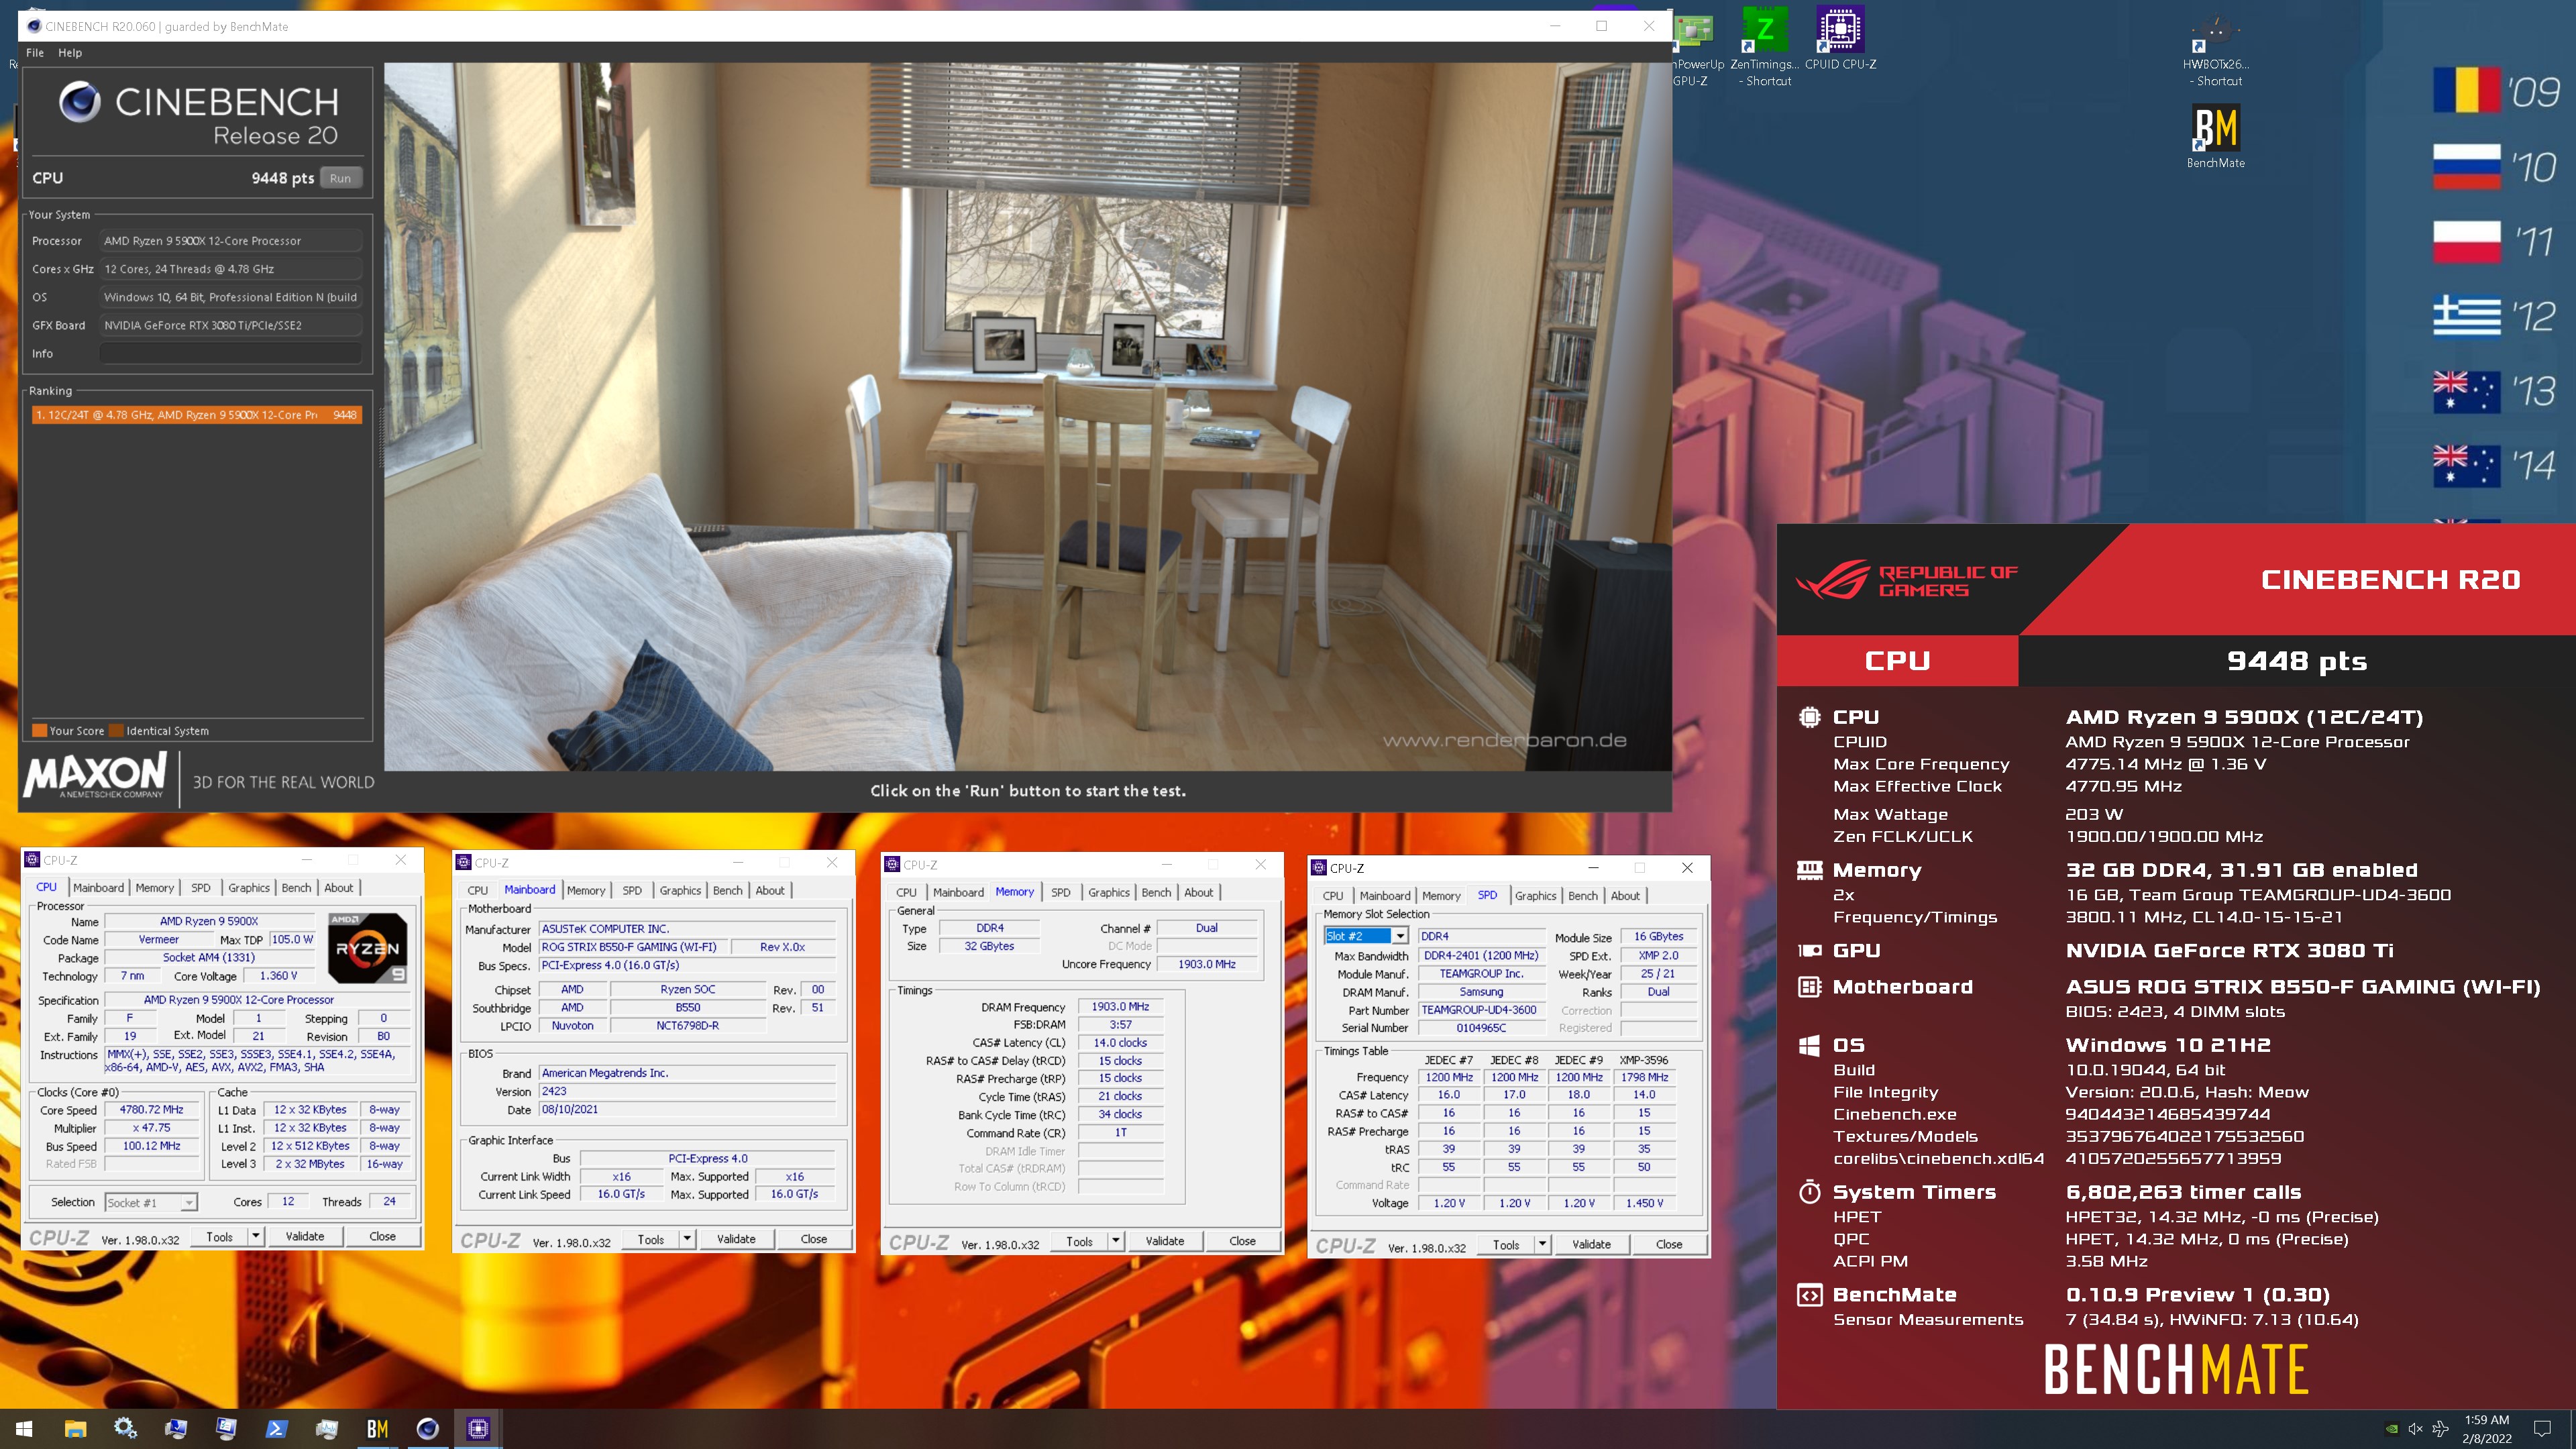
Task: Click the DRAM Frequency value 1903.0 MHz
Action: [1120, 1006]
